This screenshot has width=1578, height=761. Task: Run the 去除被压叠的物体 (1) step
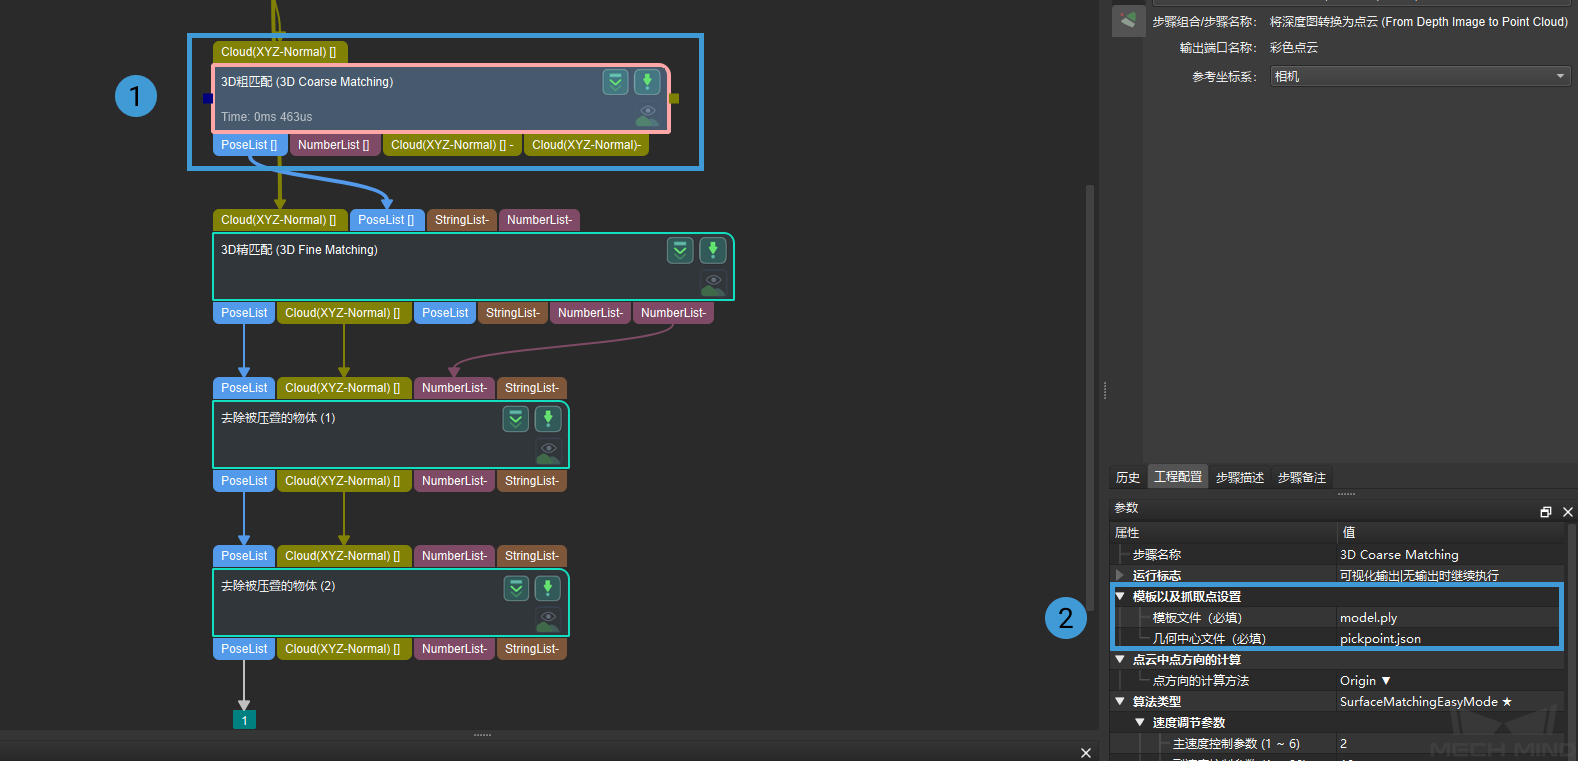548,418
